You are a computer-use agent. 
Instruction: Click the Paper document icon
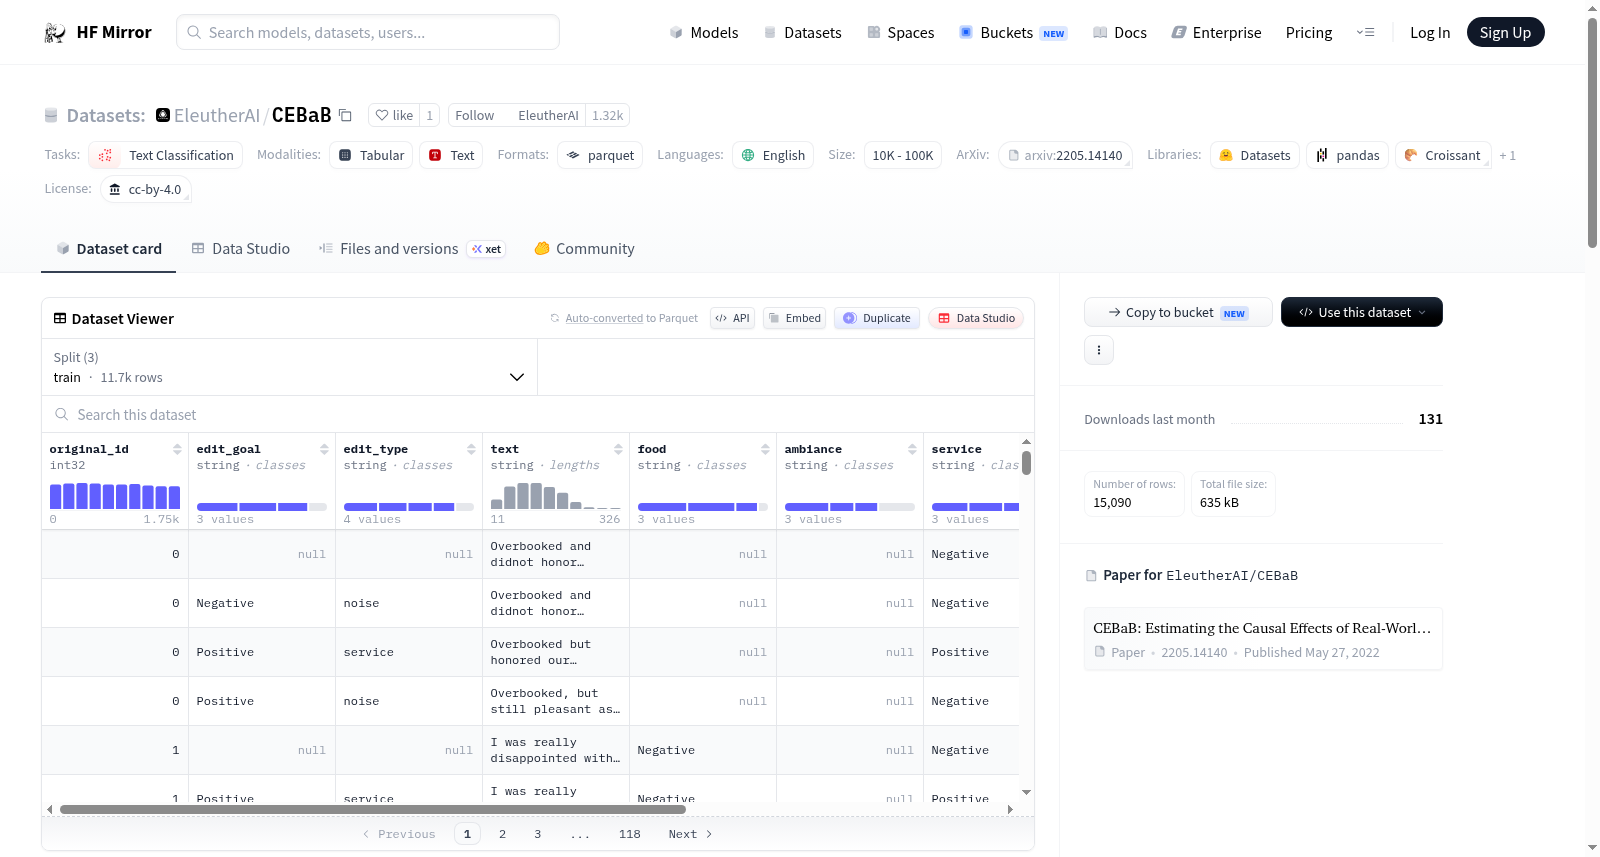(x=1100, y=652)
